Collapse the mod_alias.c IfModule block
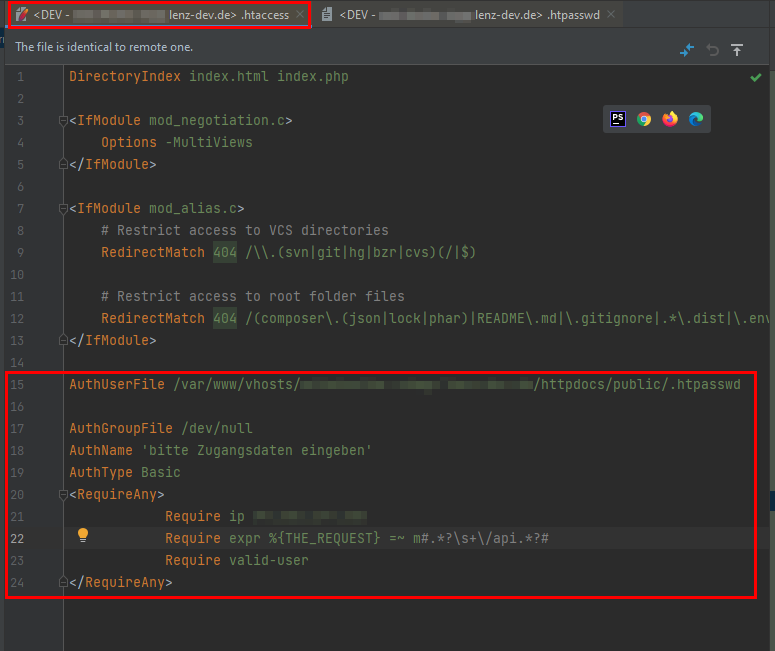Screen dimensions: 775x651 63,209
